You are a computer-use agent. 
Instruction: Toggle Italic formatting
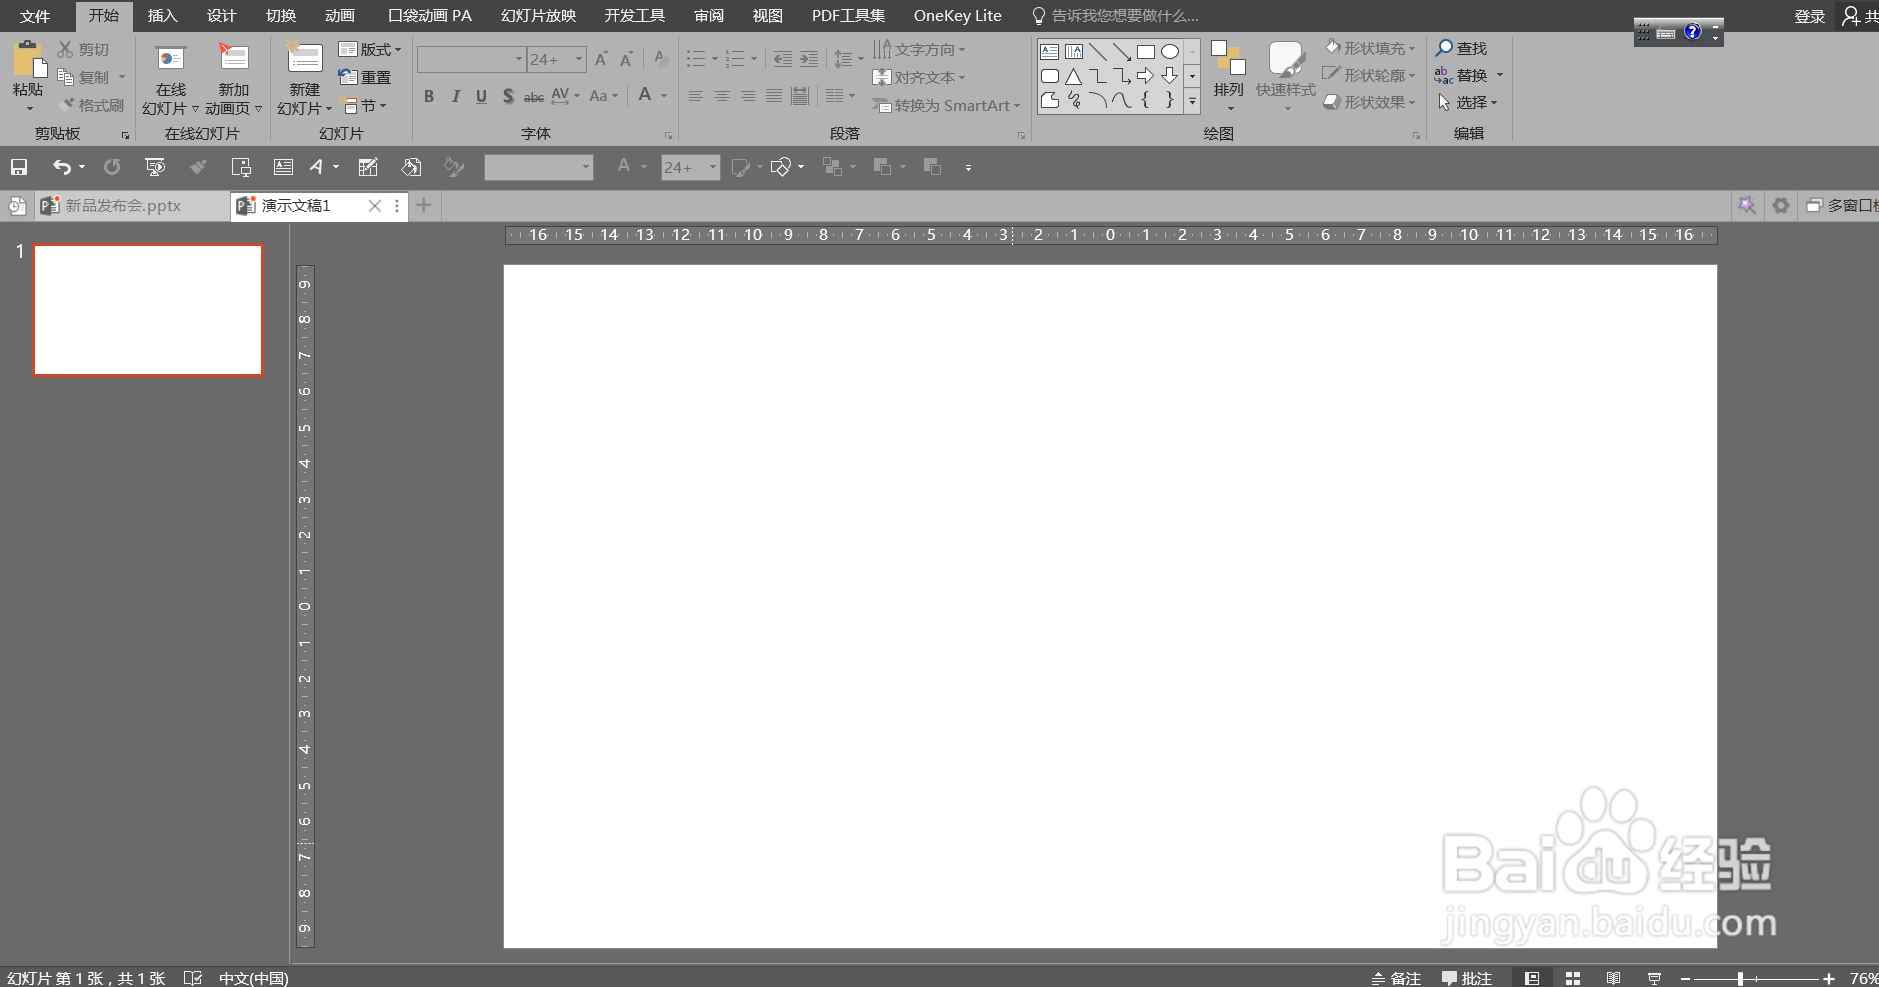[455, 96]
